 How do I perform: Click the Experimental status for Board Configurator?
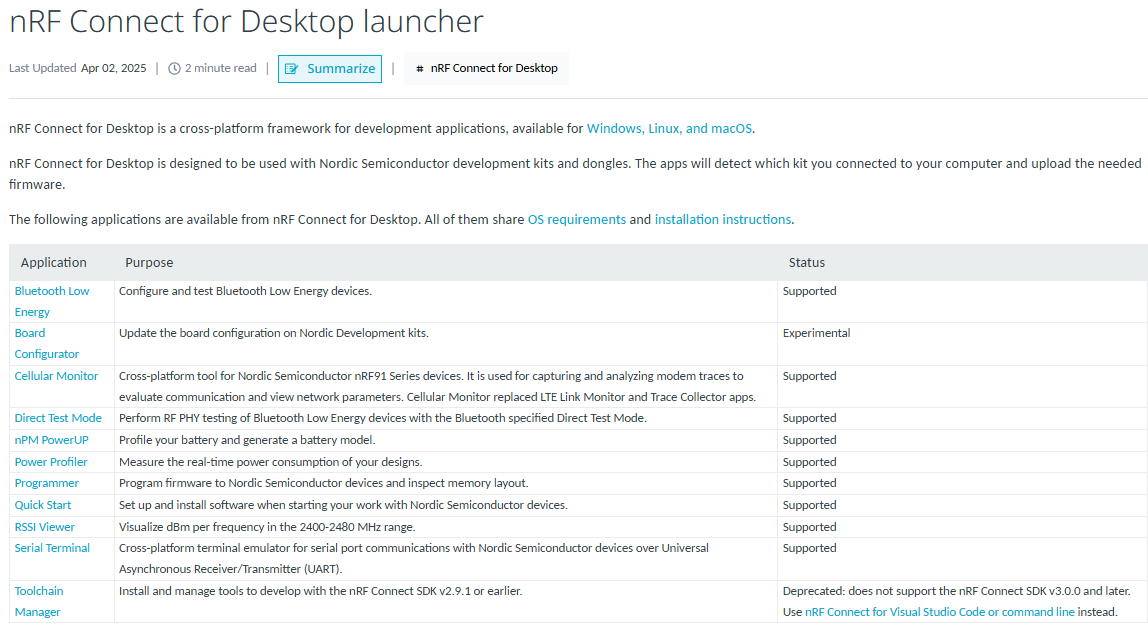coord(816,333)
